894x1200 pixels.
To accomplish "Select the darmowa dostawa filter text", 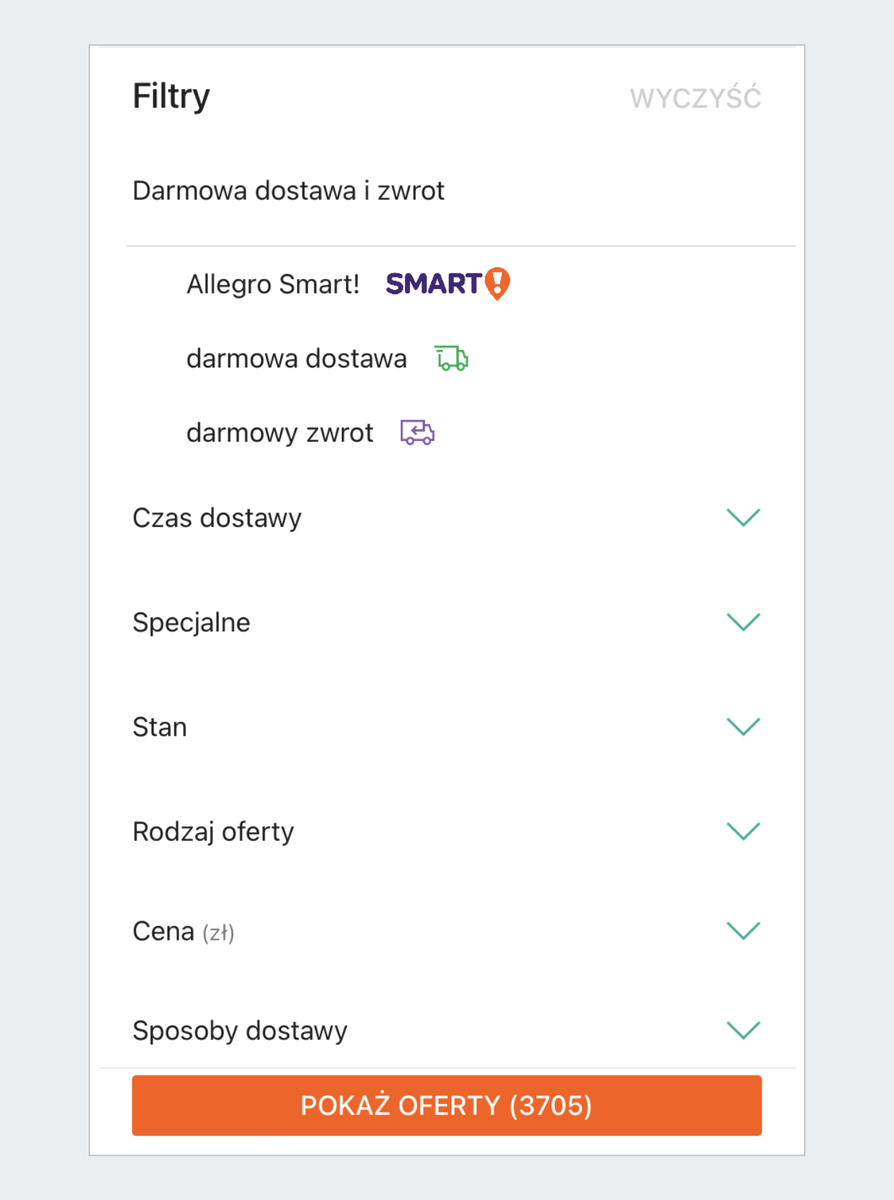I will coord(296,359).
